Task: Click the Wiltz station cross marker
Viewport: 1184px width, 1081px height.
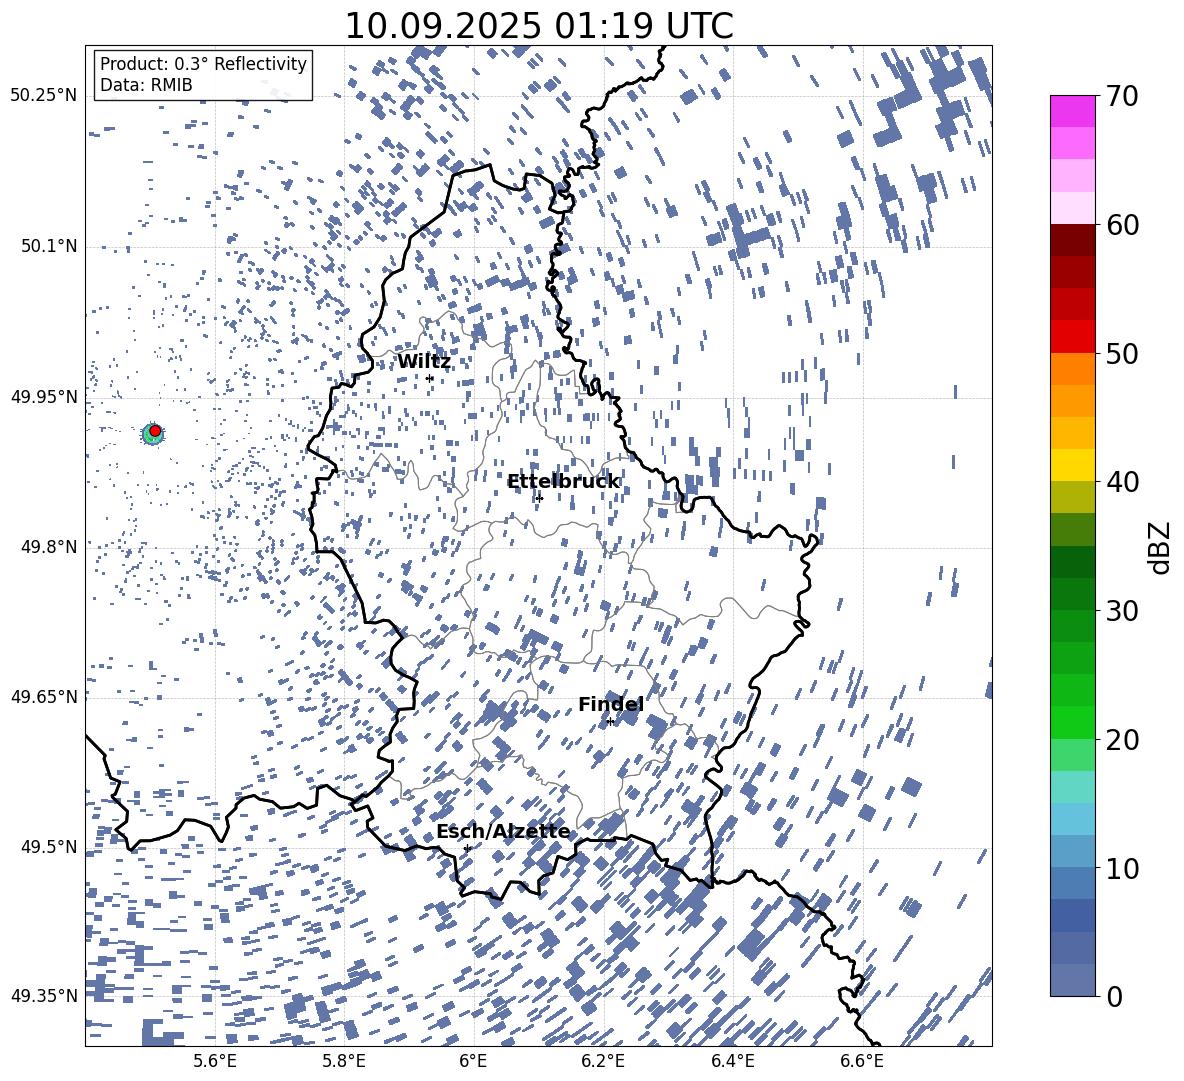Action: point(430,378)
